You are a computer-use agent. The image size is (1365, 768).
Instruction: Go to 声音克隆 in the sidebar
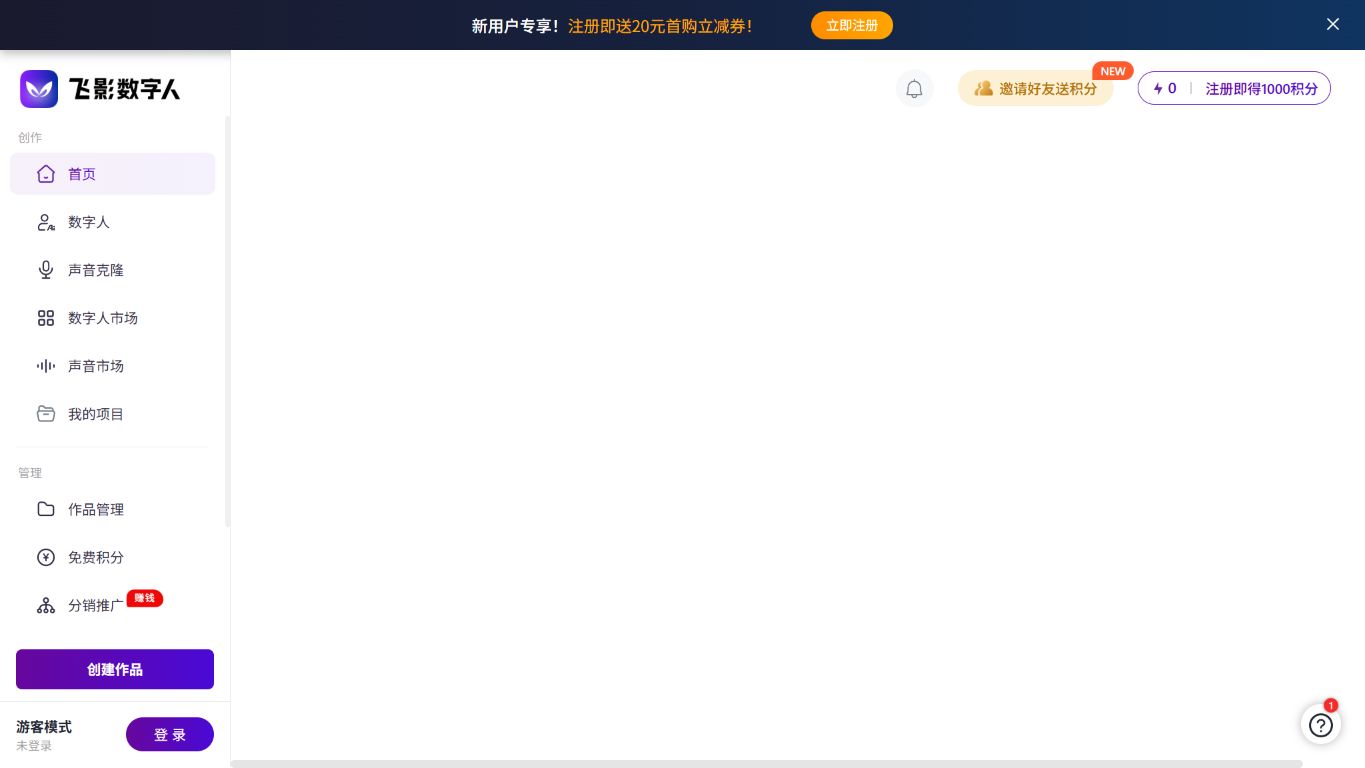click(112, 270)
